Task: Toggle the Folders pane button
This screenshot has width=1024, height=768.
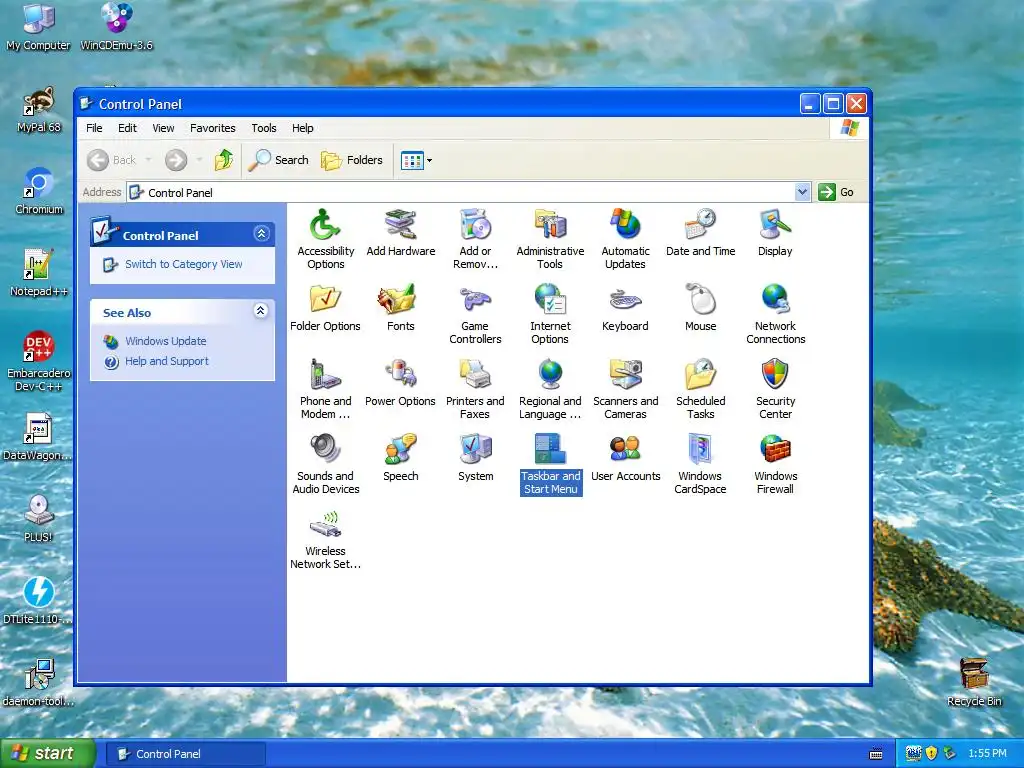Action: point(352,160)
